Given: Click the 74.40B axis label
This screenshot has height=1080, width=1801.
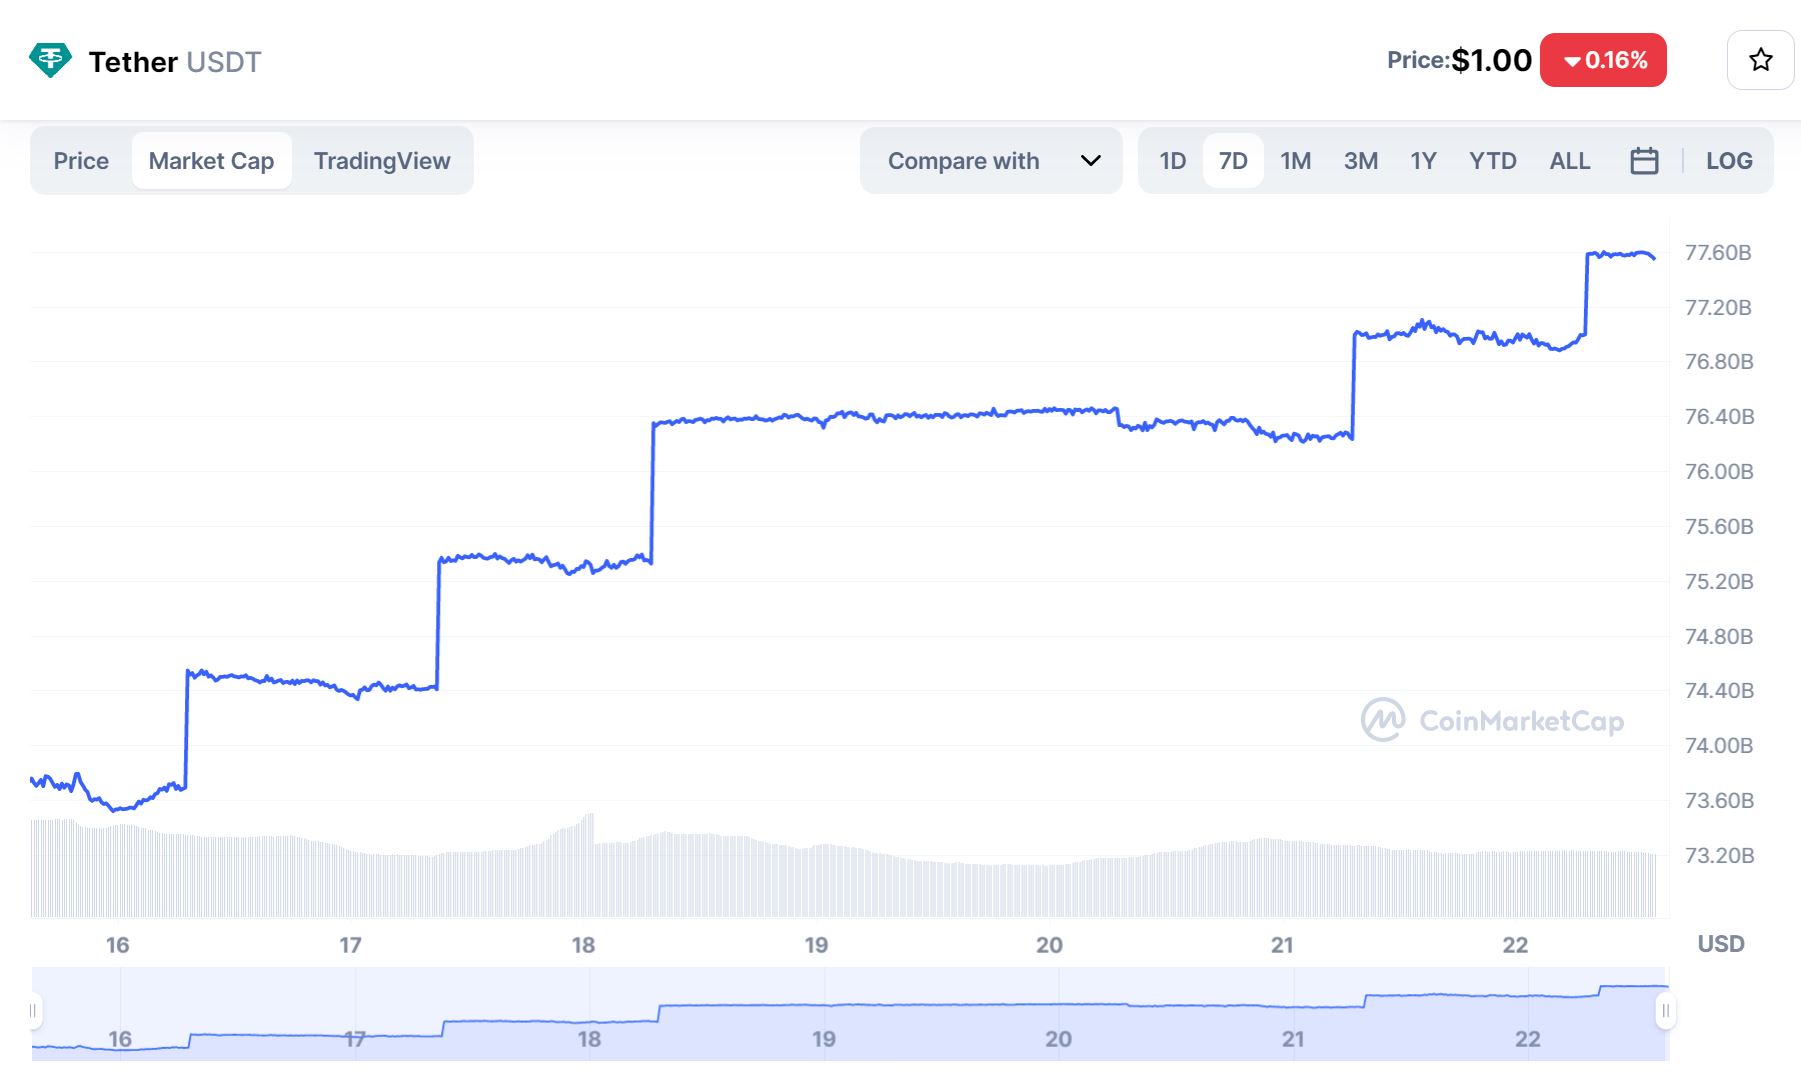Looking at the screenshot, I should pyautogui.click(x=1719, y=691).
